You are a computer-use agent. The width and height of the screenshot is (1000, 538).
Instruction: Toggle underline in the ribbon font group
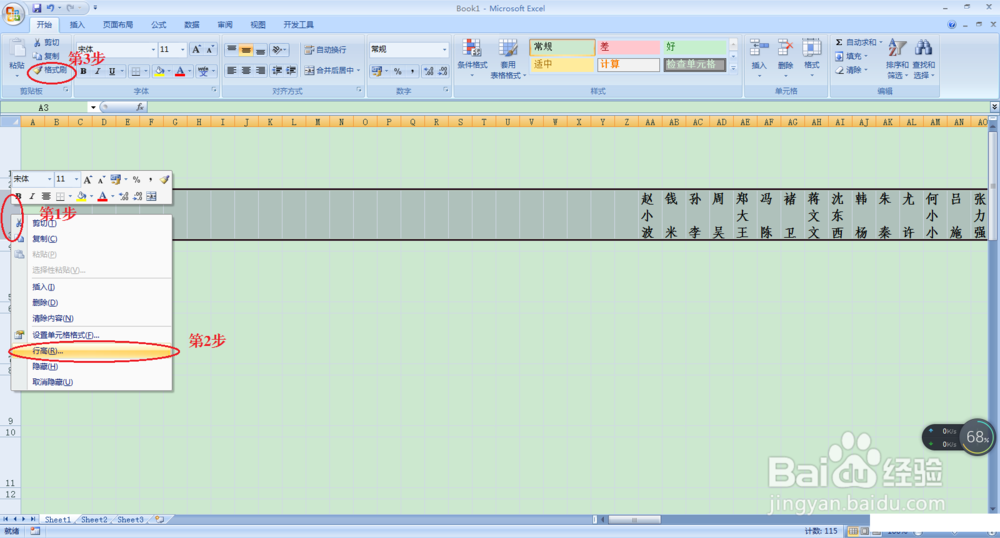(112, 71)
